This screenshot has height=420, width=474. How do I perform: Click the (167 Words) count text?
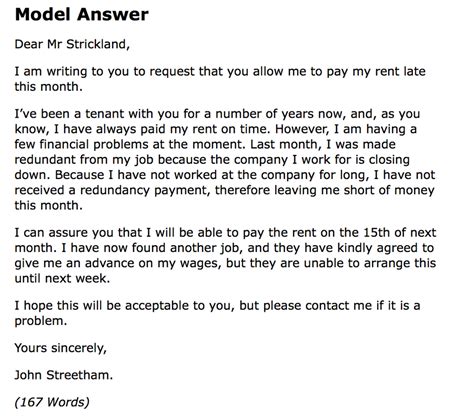point(52,402)
